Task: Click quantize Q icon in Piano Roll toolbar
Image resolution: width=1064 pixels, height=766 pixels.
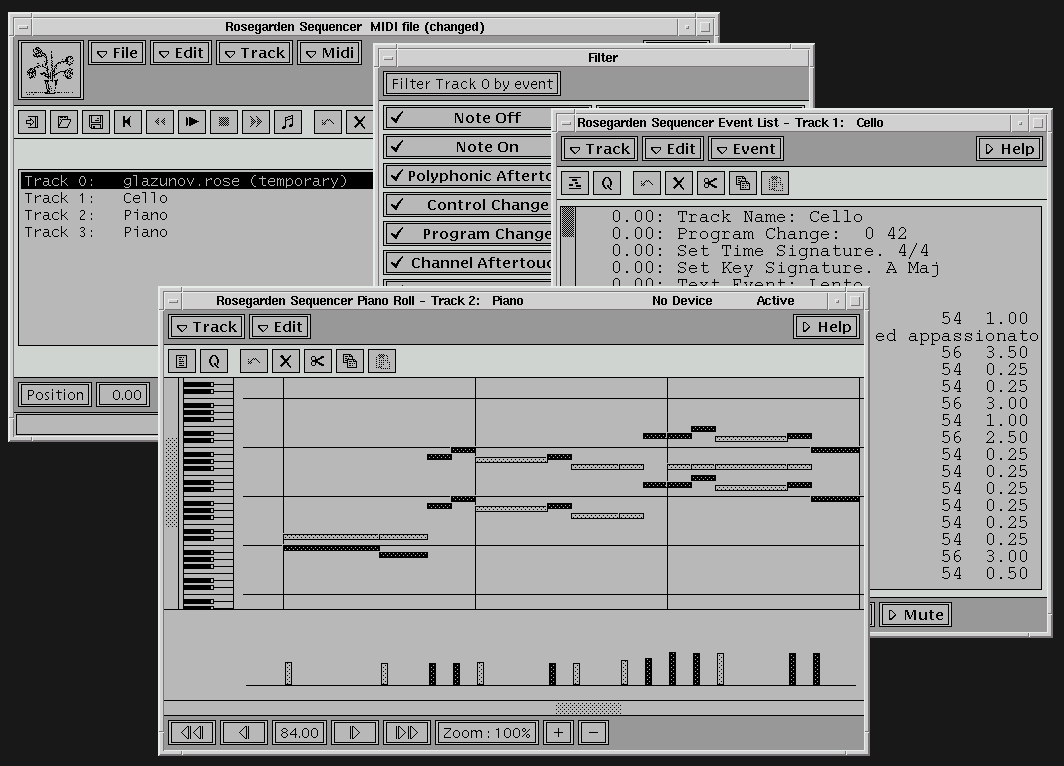Action: [x=214, y=361]
